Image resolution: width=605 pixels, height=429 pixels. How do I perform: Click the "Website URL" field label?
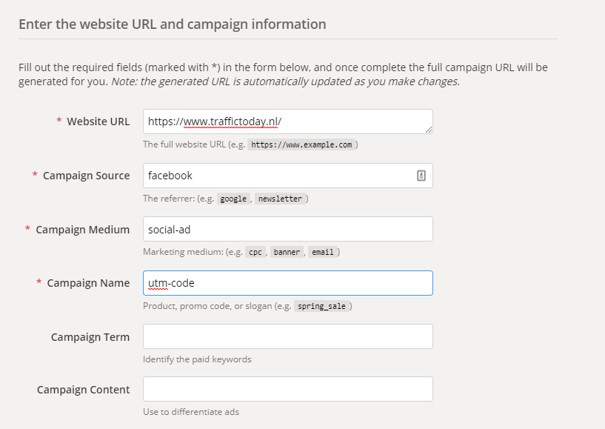tap(98, 121)
